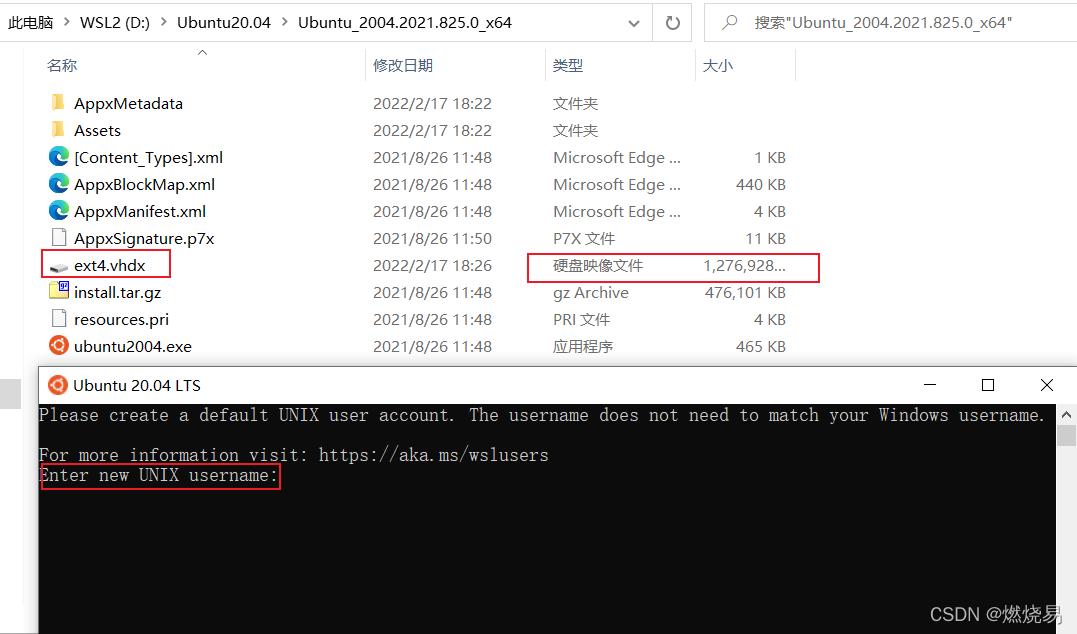Select the [Content_Types].xml file name

coord(148,157)
